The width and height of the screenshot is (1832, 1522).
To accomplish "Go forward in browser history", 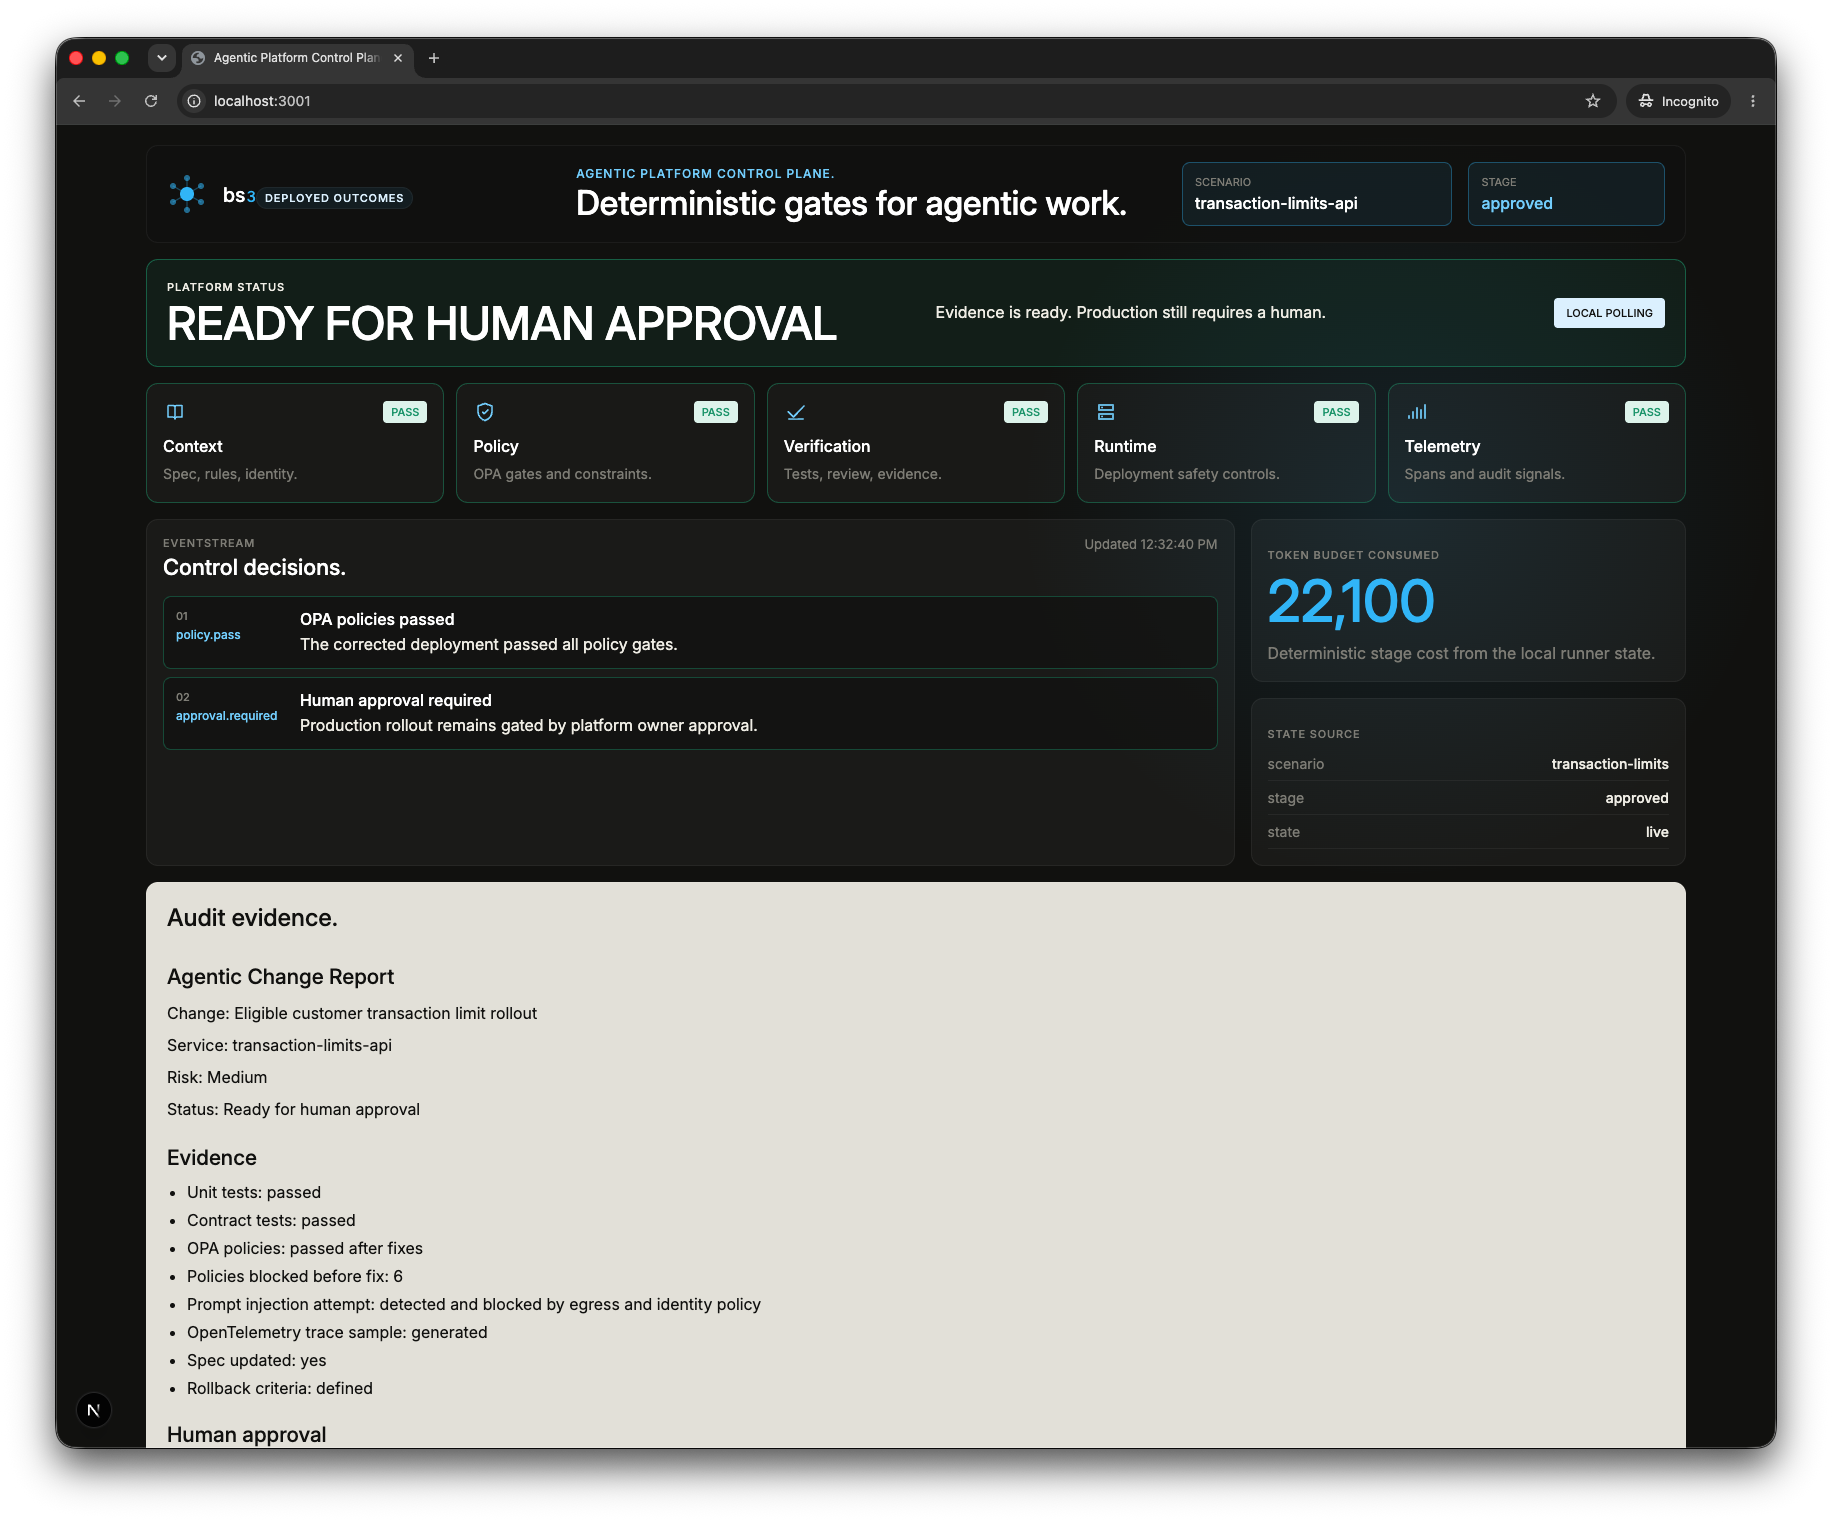I will tap(115, 101).
